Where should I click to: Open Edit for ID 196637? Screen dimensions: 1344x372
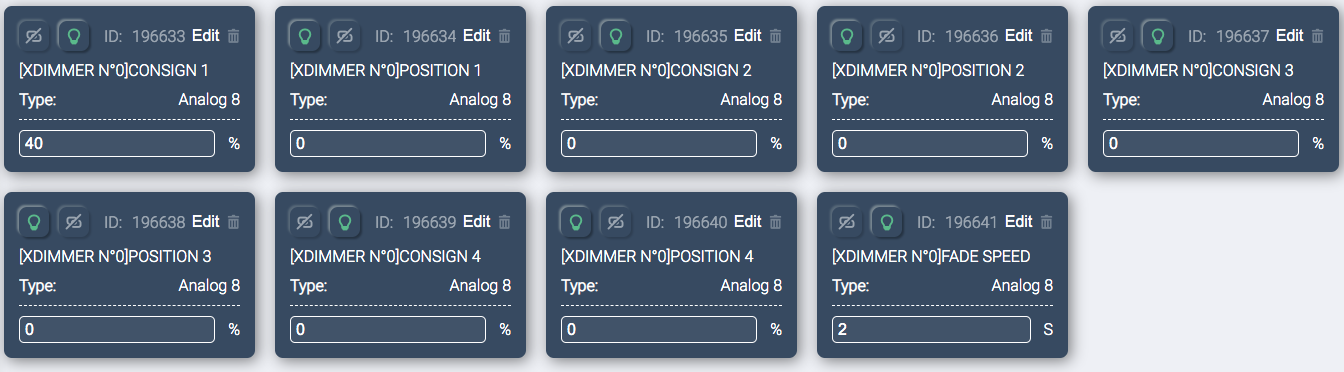1290,36
